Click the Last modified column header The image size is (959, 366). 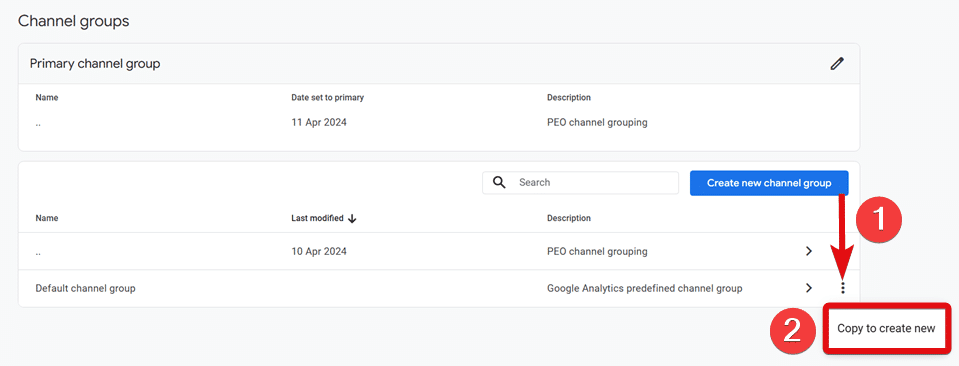click(x=317, y=218)
